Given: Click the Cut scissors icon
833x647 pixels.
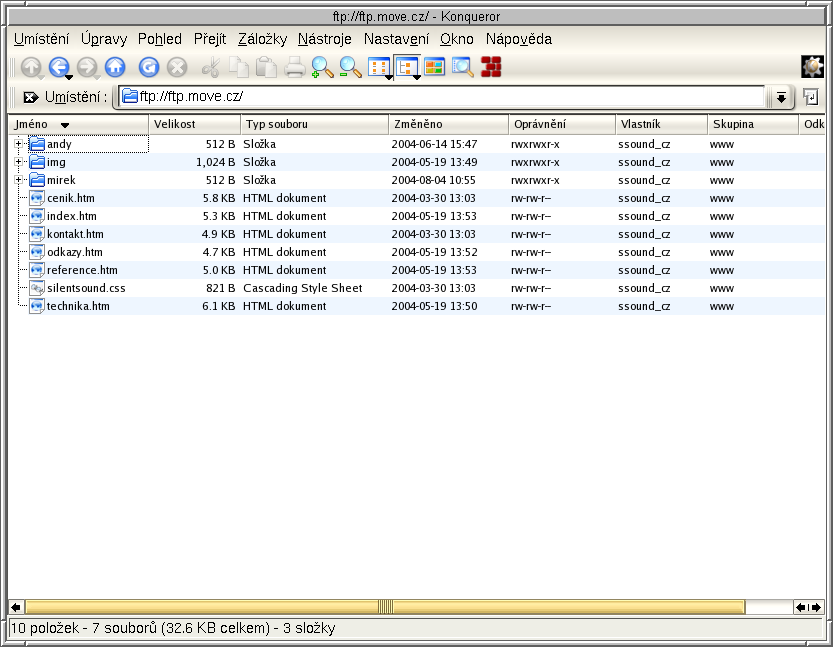Looking at the screenshot, I should coord(211,67).
